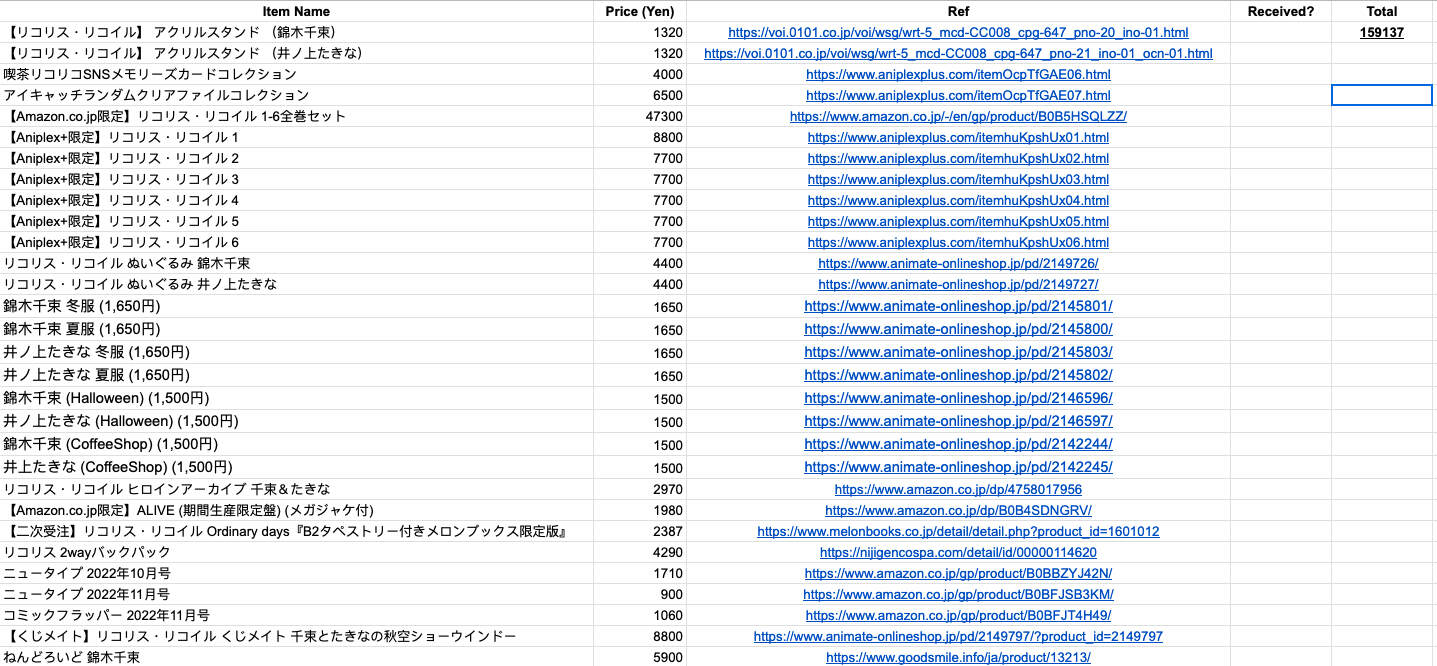Open animate-onlineshop pd/2145801 link
This screenshot has height=666, width=1437.
point(958,307)
